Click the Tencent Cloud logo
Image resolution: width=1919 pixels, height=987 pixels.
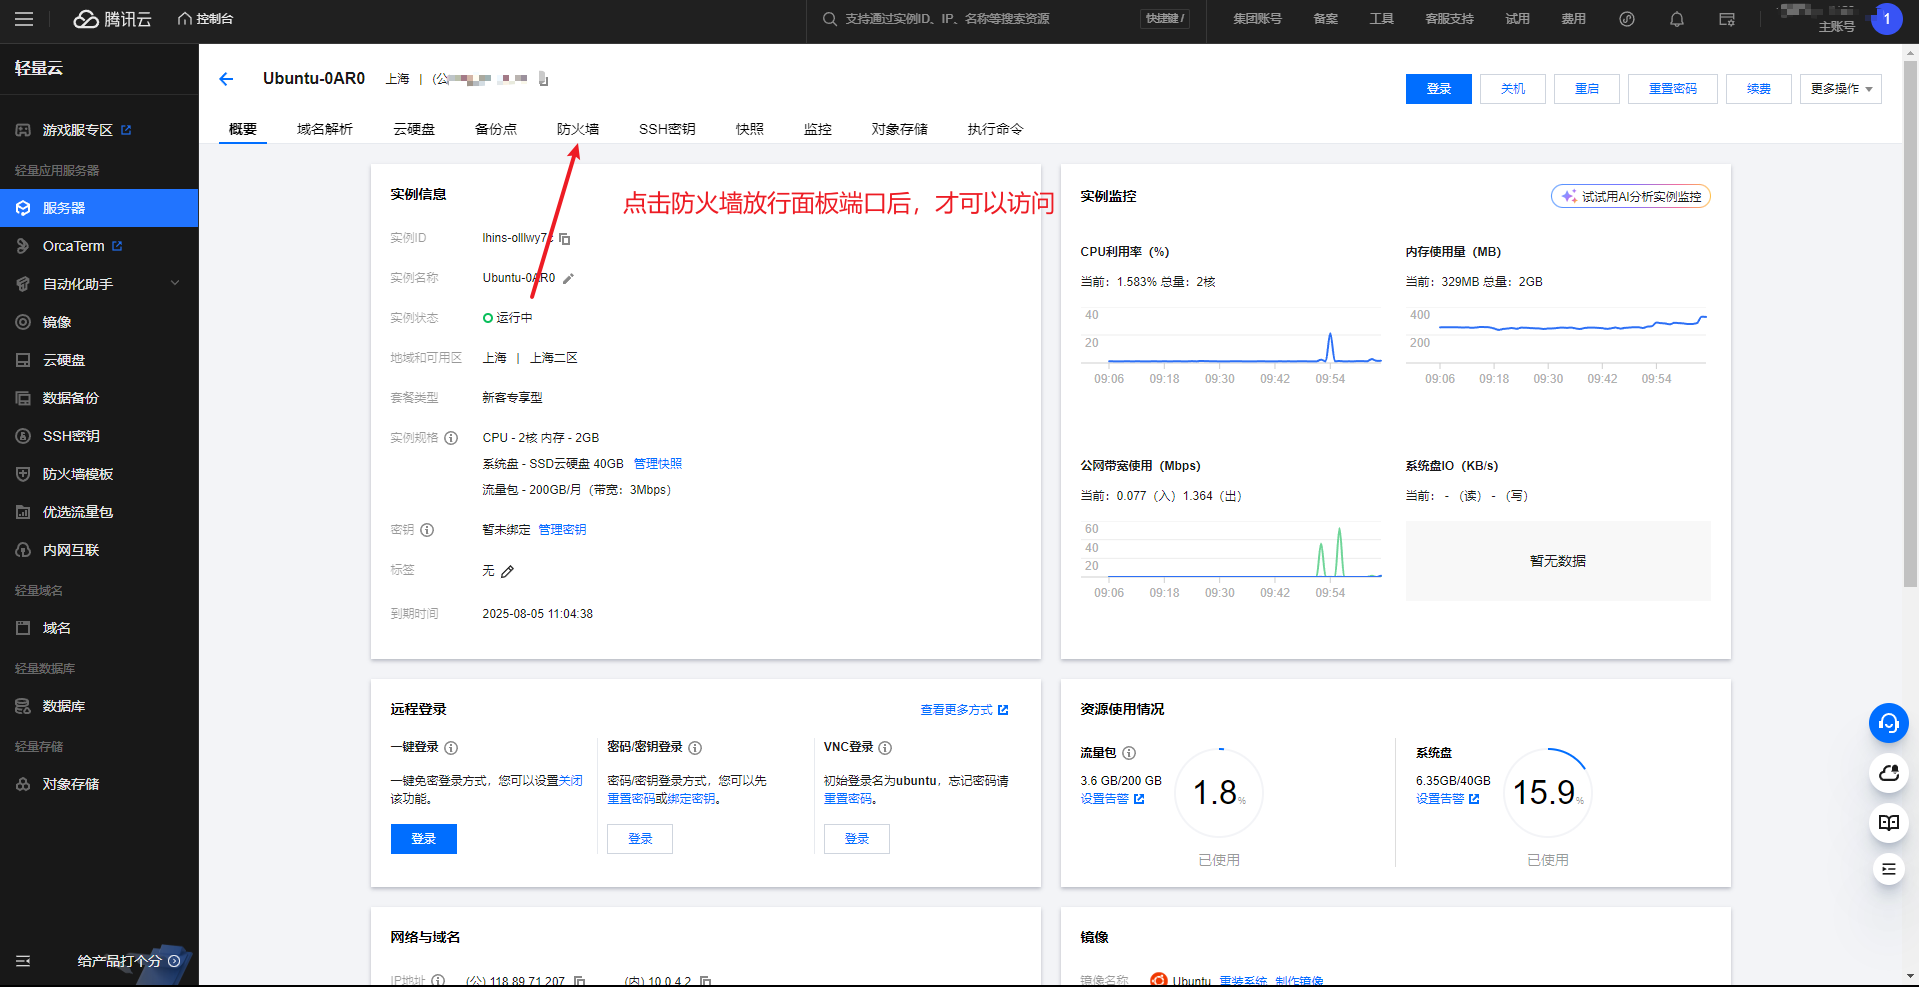[112, 19]
